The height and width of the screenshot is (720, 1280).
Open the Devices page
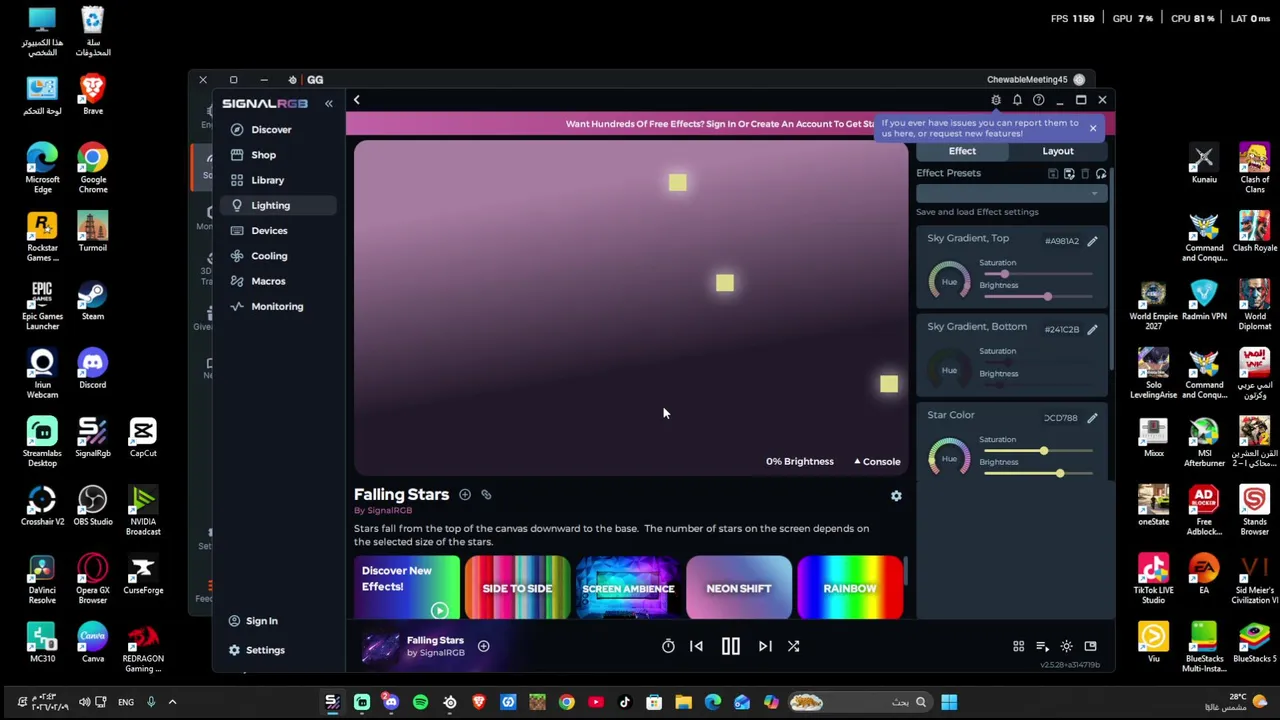pyautogui.click(x=269, y=230)
